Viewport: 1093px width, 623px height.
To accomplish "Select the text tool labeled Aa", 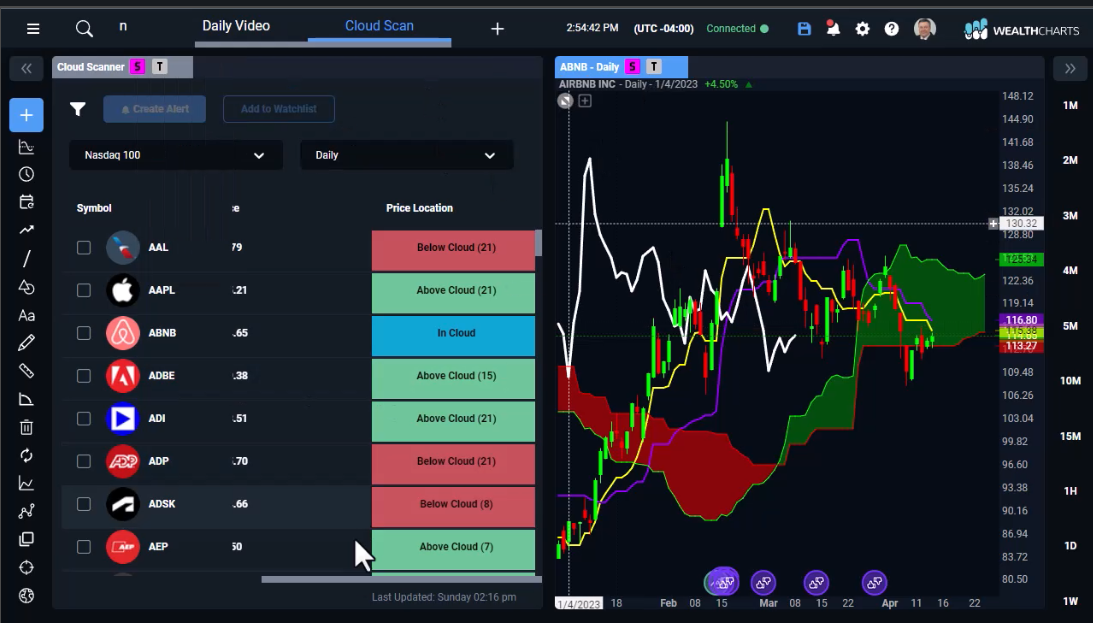I will (x=26, y=316).
